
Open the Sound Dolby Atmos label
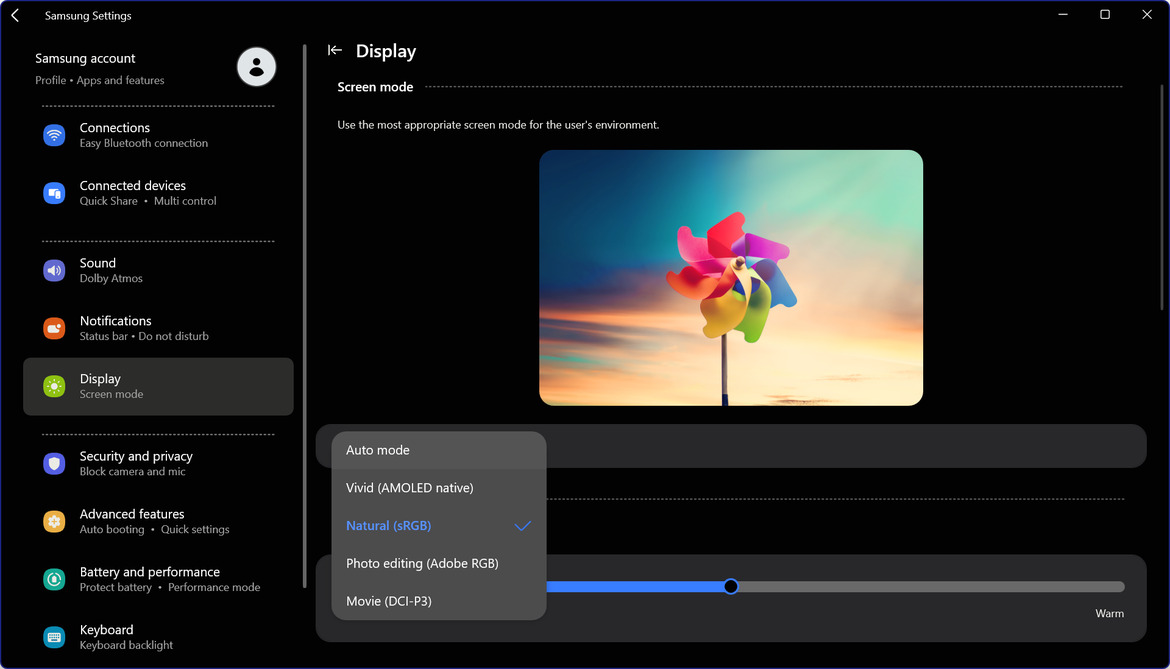coord(111,271)
